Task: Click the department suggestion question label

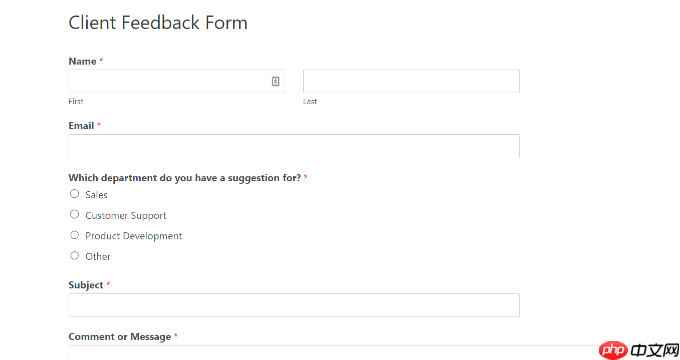Action: (x=185, y=178)
